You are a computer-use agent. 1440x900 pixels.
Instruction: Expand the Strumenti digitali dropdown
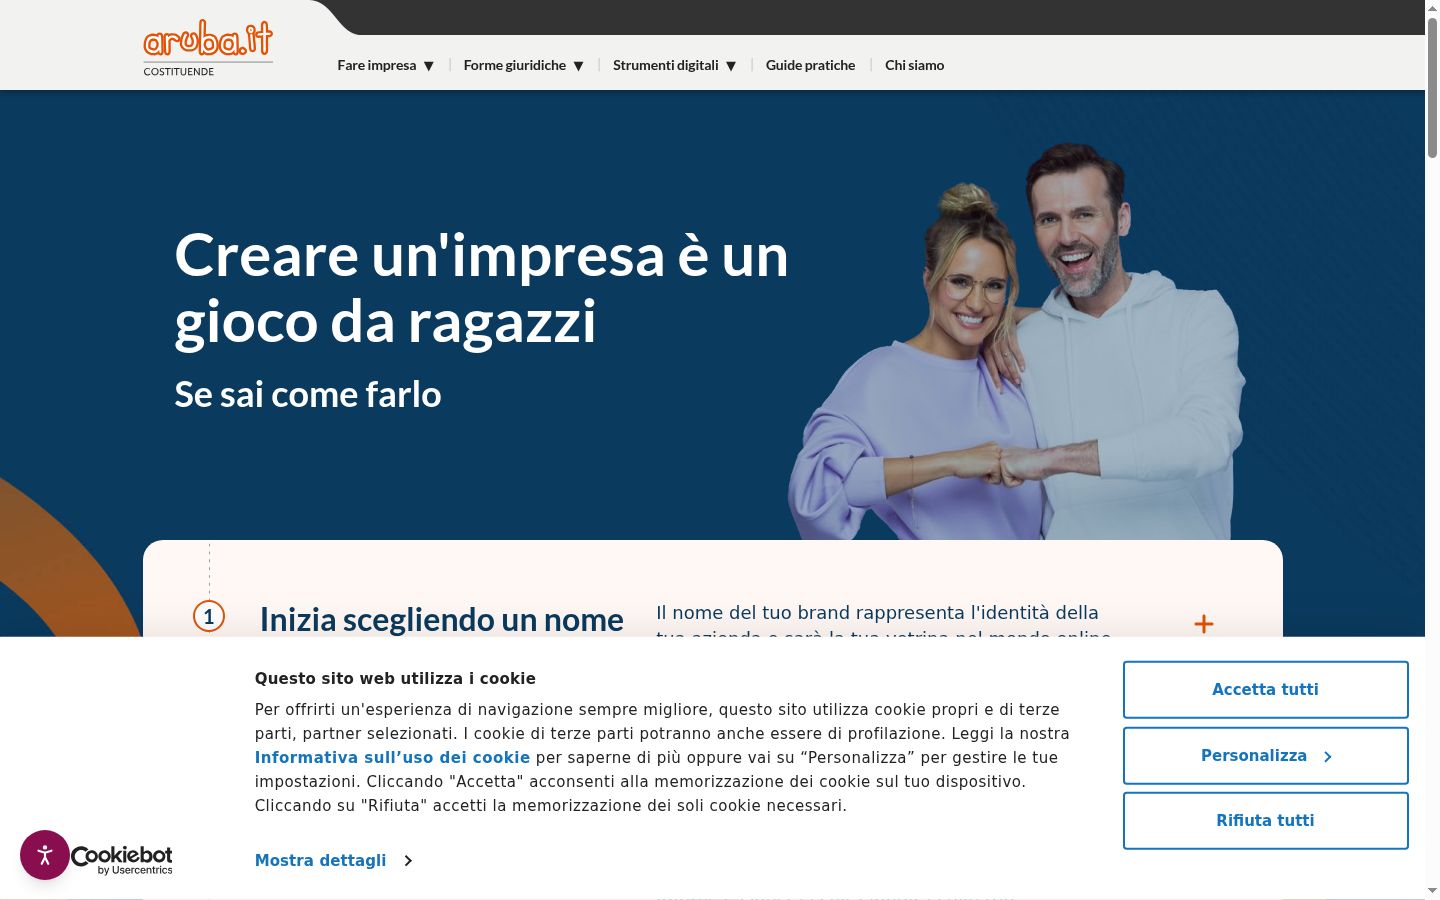pyautogui.click(x=674, y=65)
